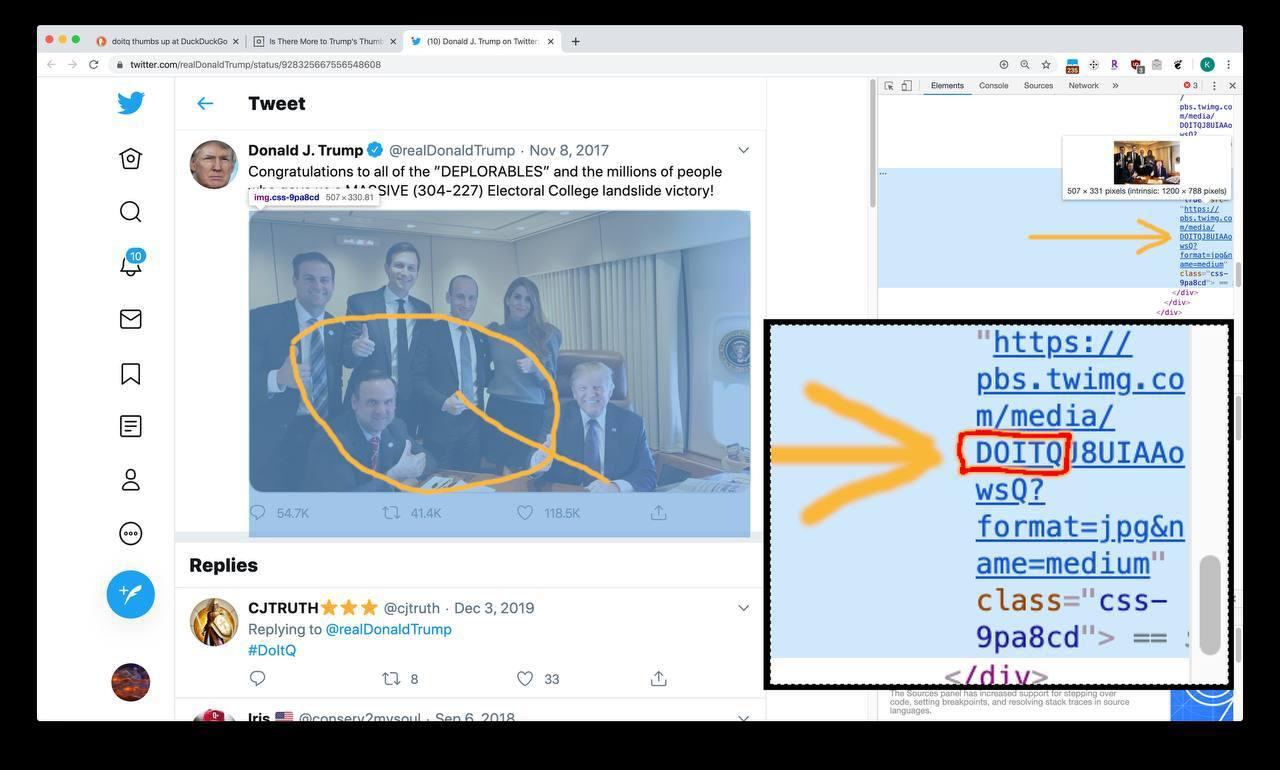Open the #DoItQ hashtag
This screenshot has height=770, width=1280.
[x=272, y=650]
